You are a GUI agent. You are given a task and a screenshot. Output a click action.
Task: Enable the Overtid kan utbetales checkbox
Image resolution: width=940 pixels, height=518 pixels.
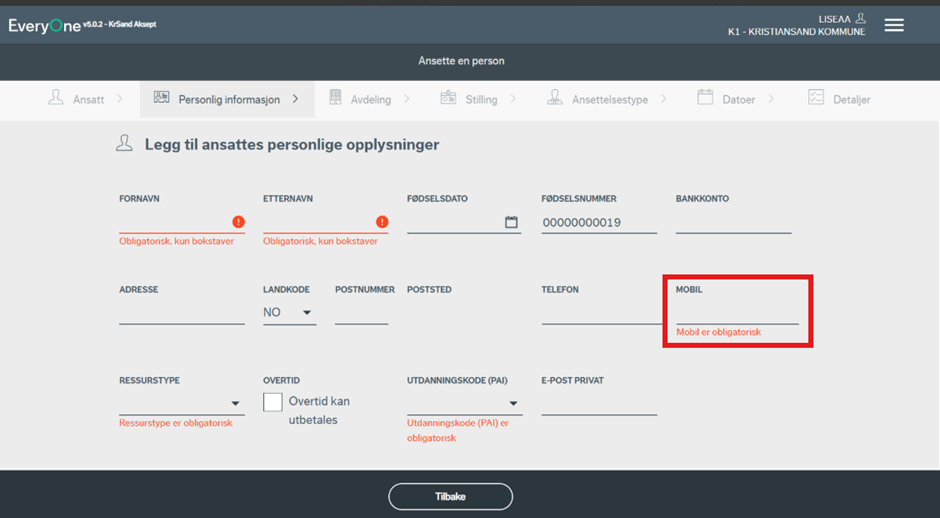coord(273,402)
